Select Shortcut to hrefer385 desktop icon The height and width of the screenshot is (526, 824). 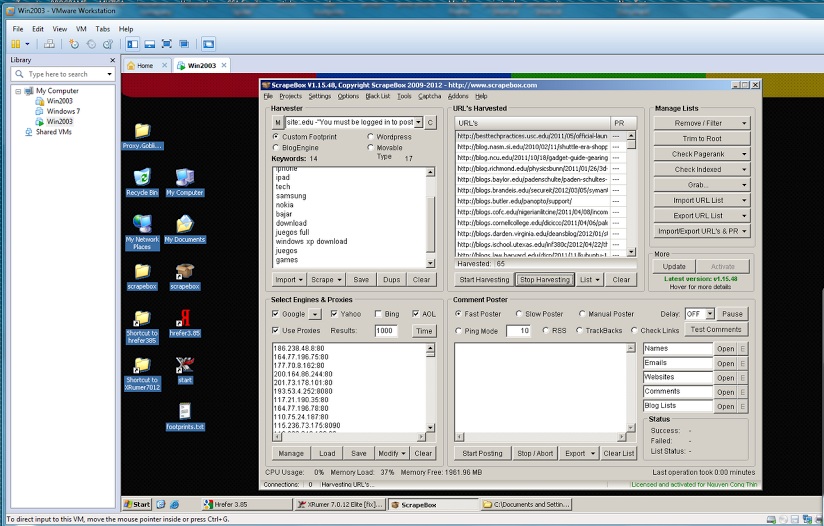(142, 326)
